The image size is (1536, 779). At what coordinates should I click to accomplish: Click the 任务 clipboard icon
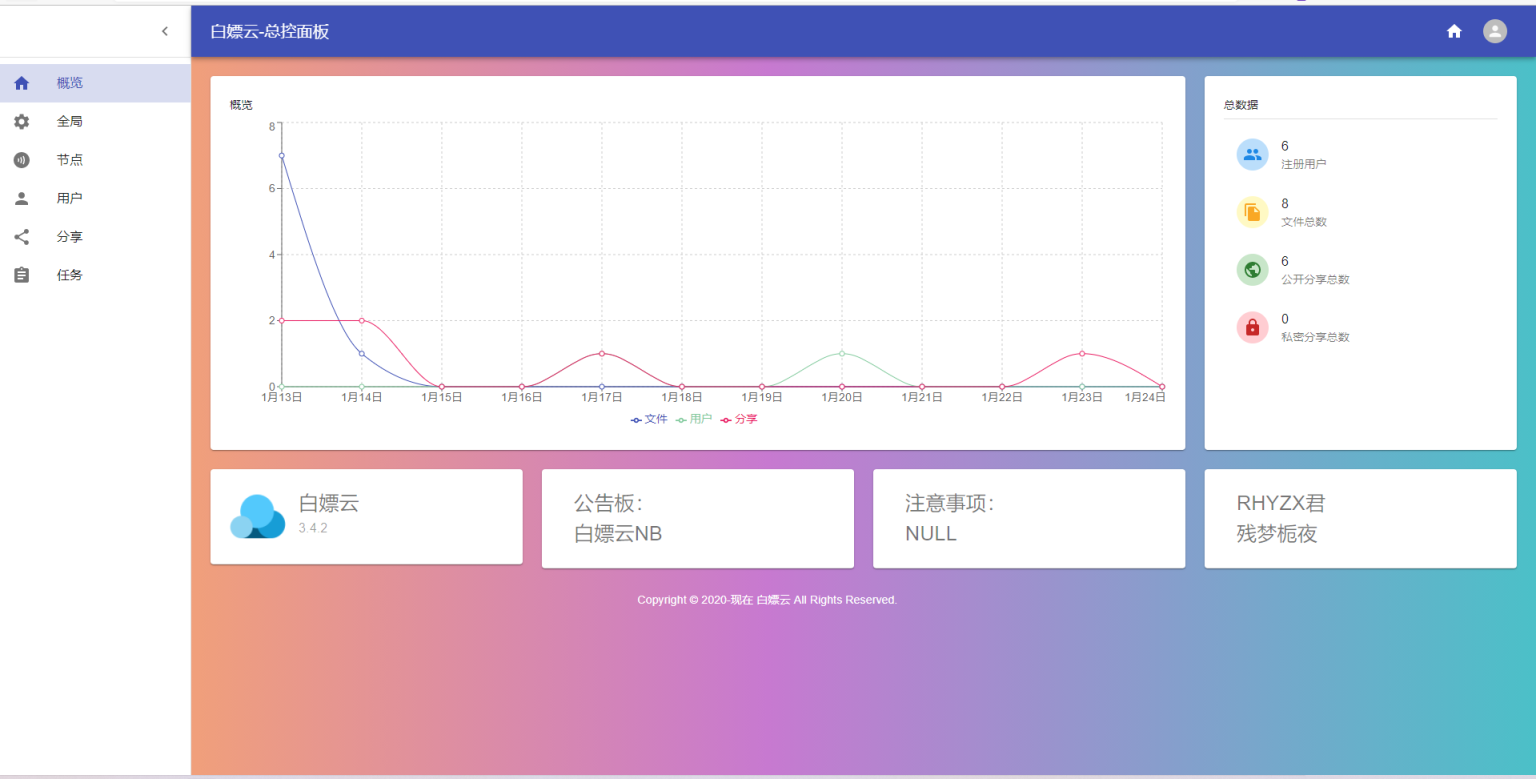coord(21,275)
